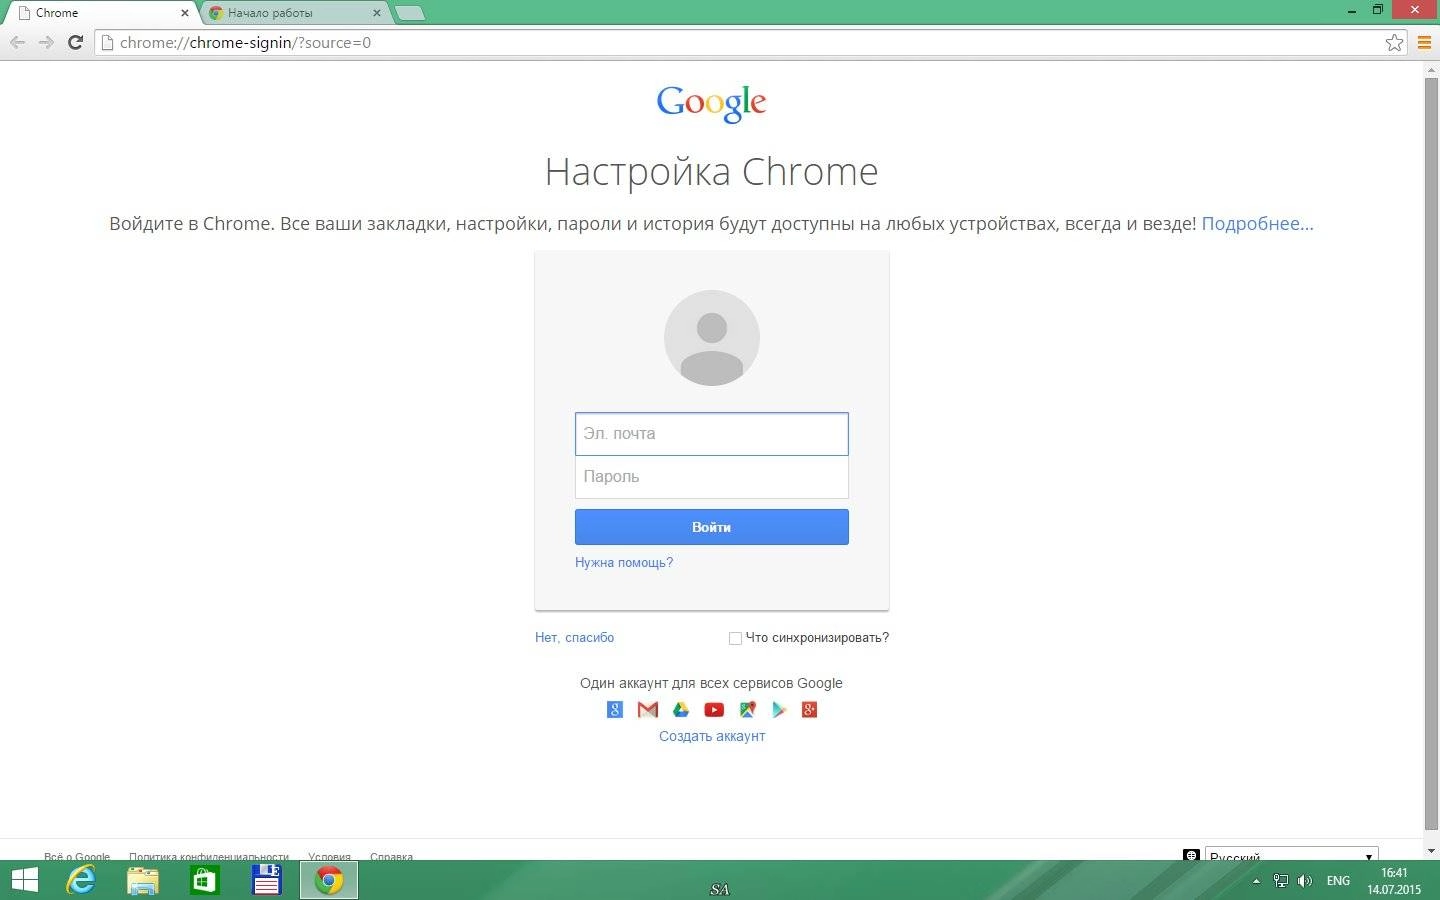
Task: Open the "Подробнее…" link
Action: [x=1257, y=224]
